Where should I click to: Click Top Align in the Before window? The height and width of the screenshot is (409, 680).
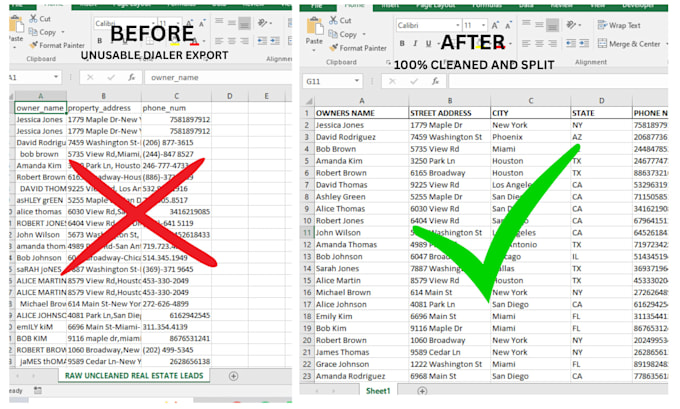[x=219, y=22]
